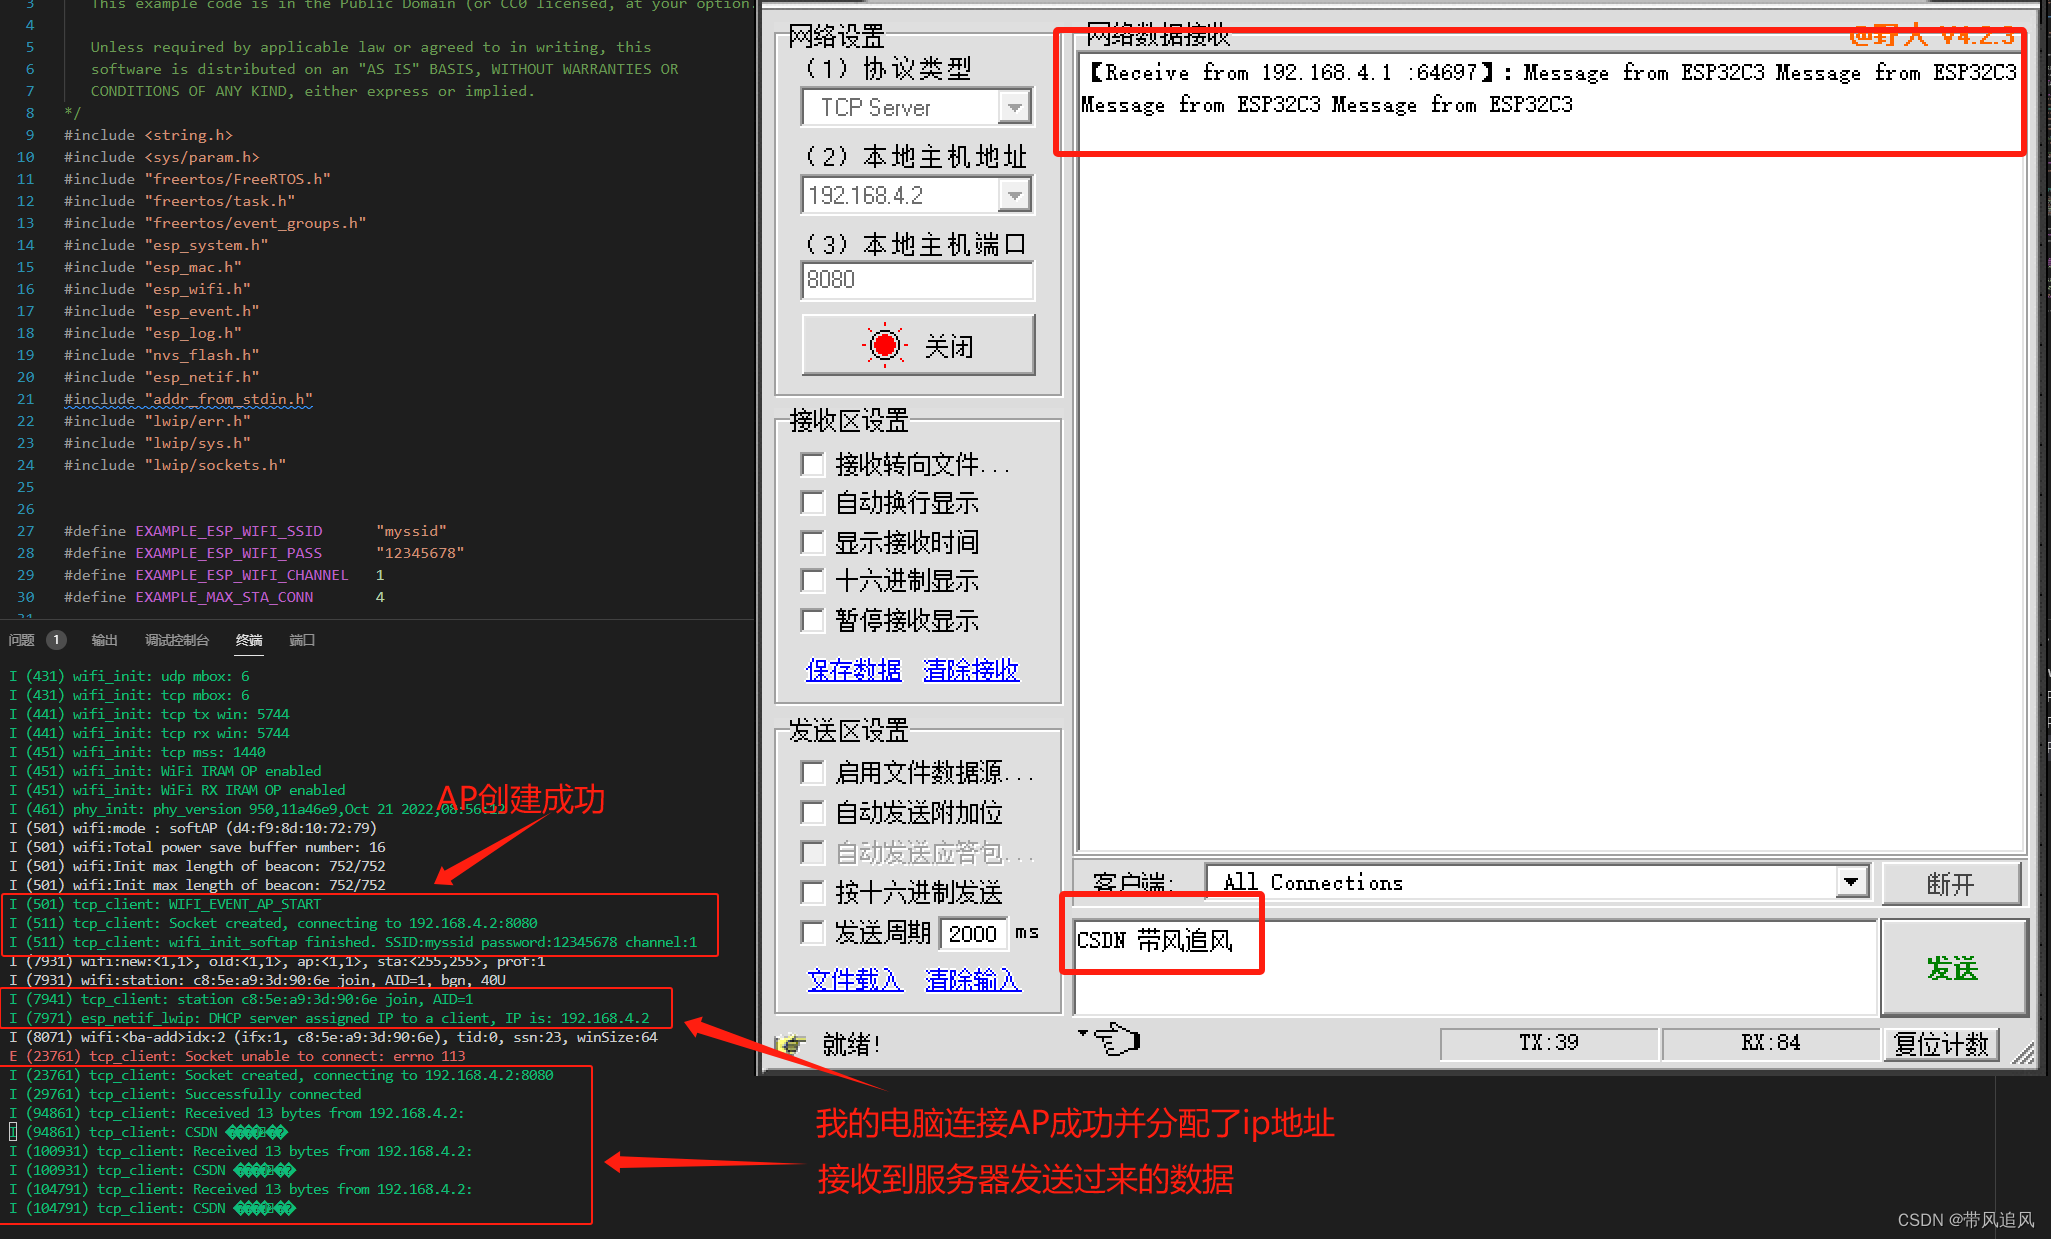The height and width of the screenshot is (1239, 2051).
Task: Switch to 问题 tab in VS Code panel
Action: coord(21,640)
